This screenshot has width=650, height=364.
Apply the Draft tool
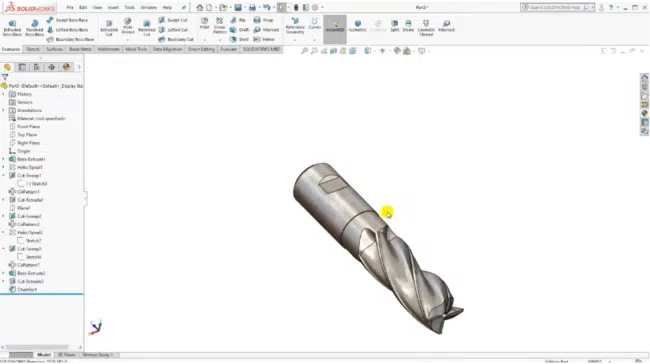tap(239, 30)
